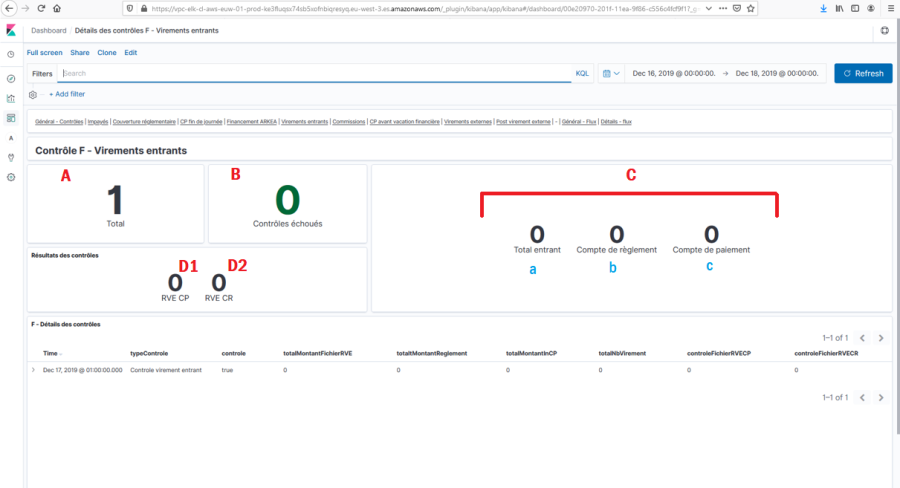Click the filter options gear icon
Image resolution: width=900 pixels, height=488 pixels.
point(33,94)
